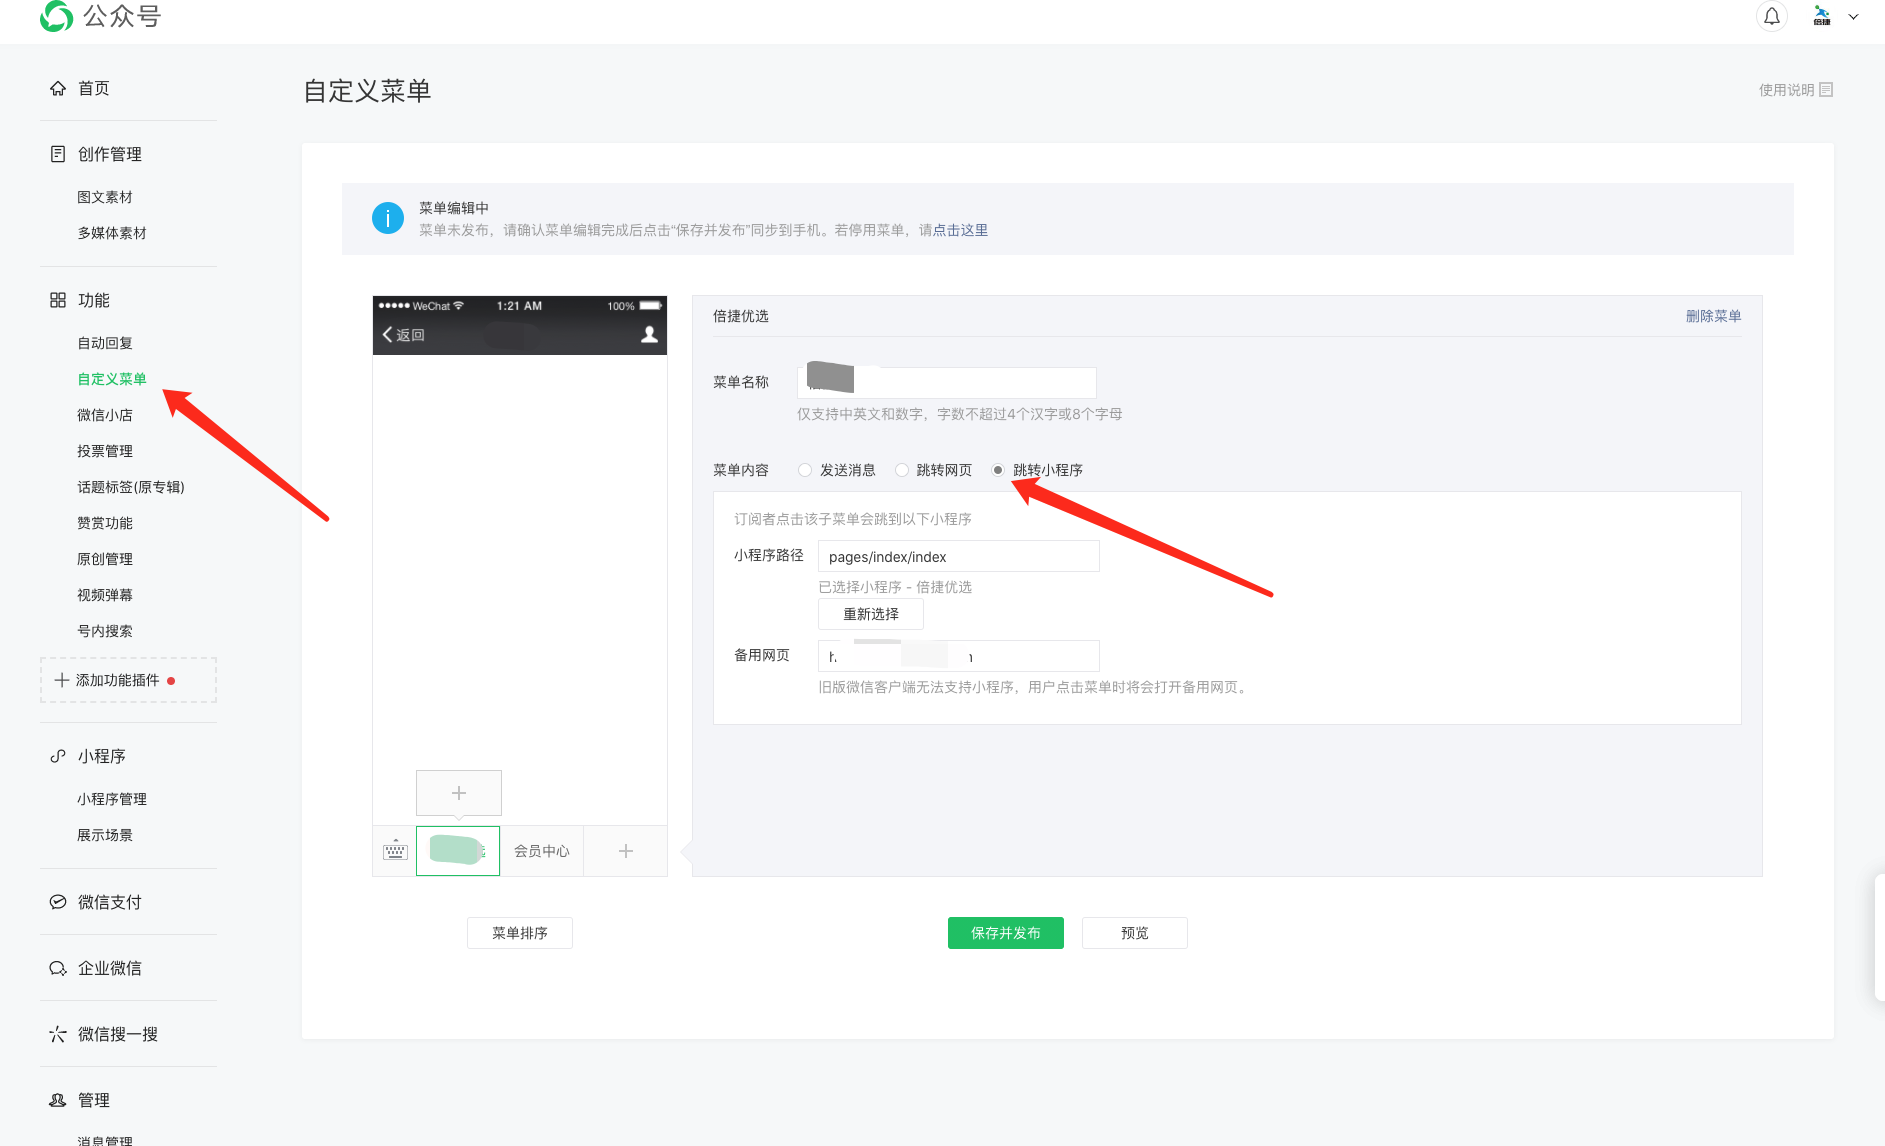1885x1146 pixels.
Task: Open 自动回复 in the sidebar
Action: pos(105,343)
